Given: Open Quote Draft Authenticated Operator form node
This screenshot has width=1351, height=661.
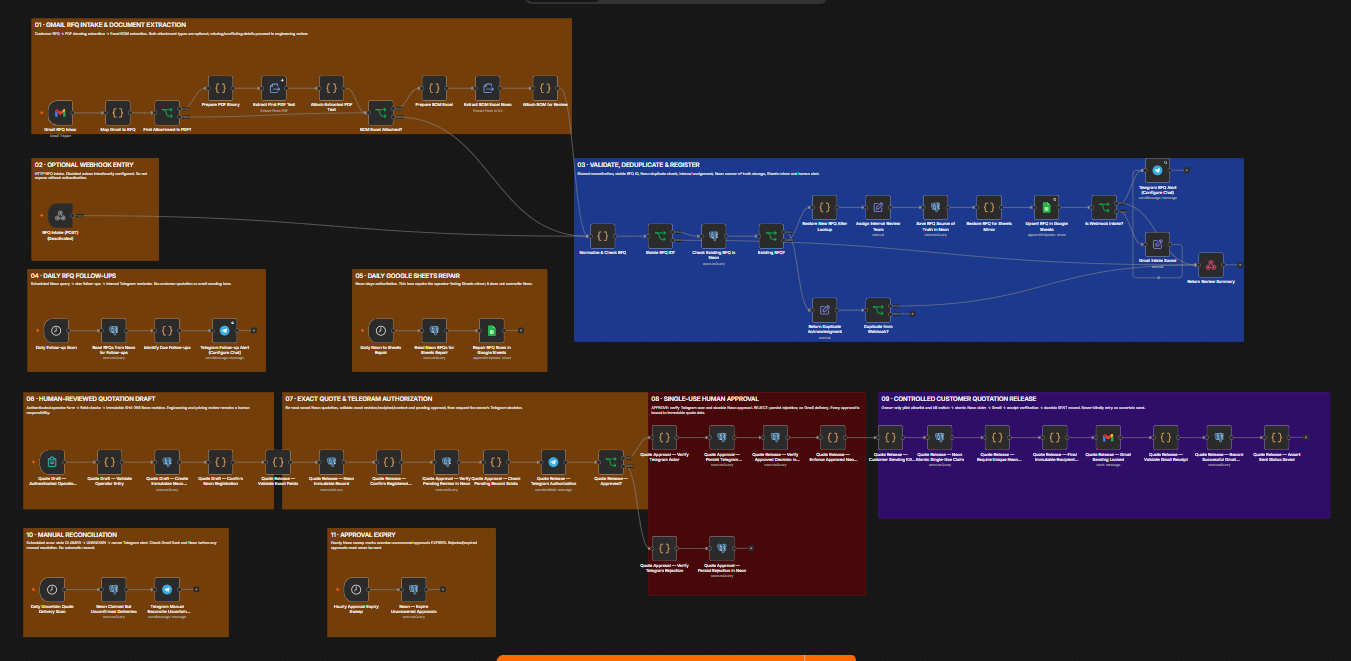Looking at the screenshot, I should point(51,461).
